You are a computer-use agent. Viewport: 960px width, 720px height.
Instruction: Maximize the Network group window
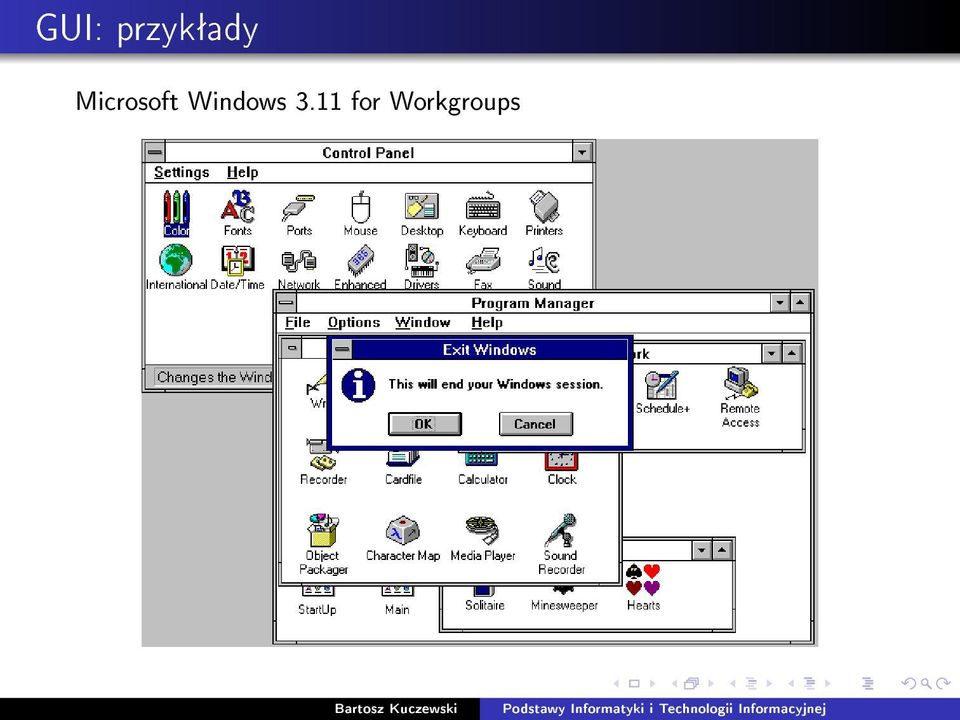pos(792,353)
